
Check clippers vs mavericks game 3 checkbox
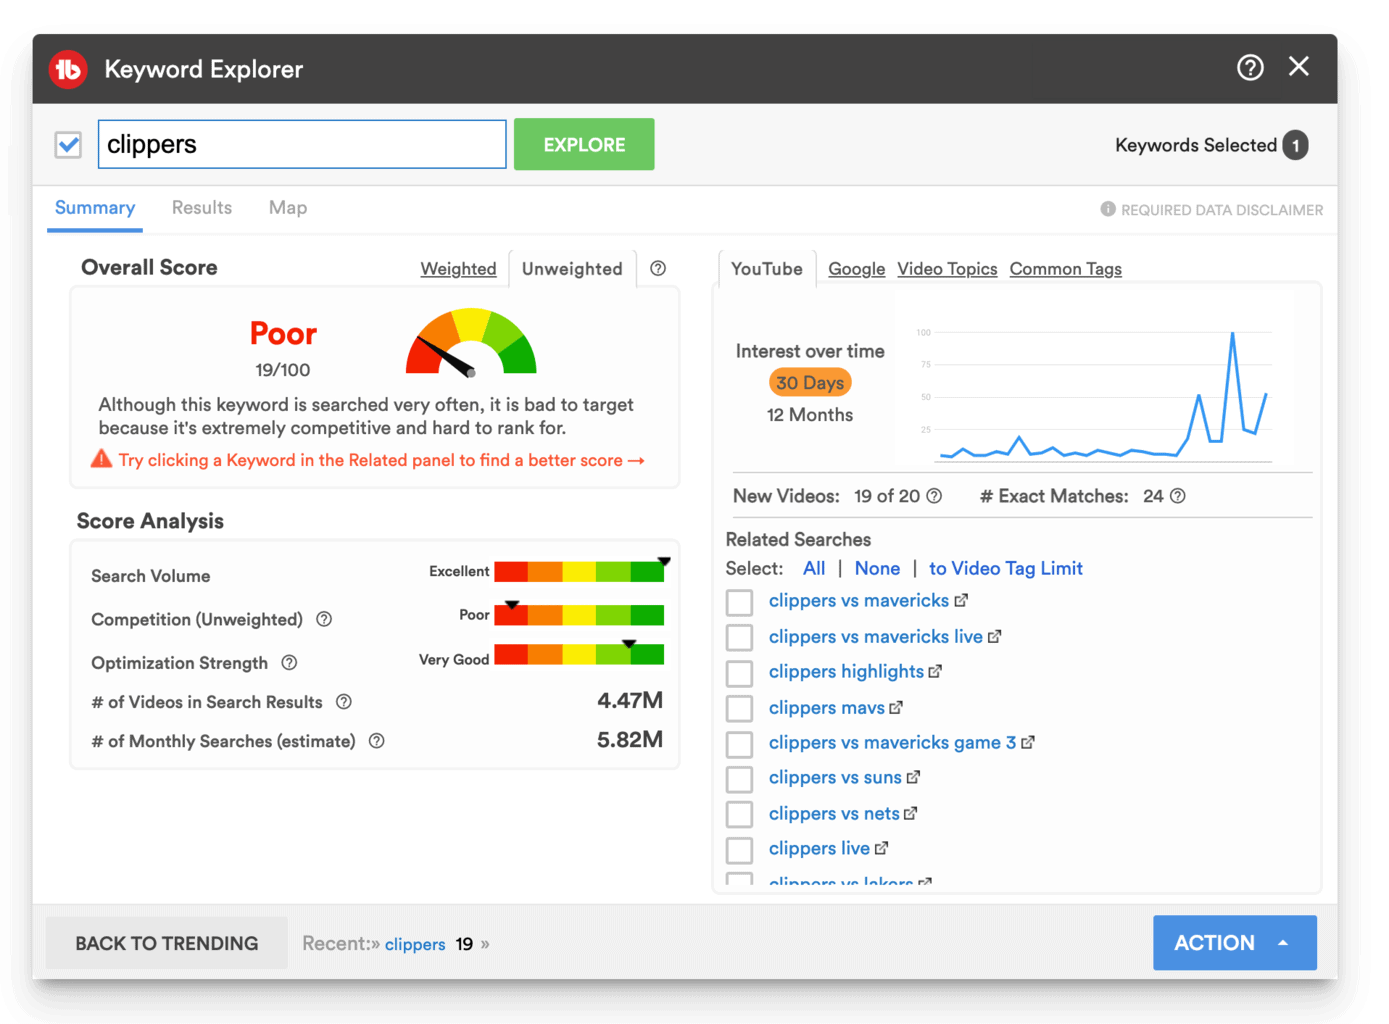pos(739,744)
